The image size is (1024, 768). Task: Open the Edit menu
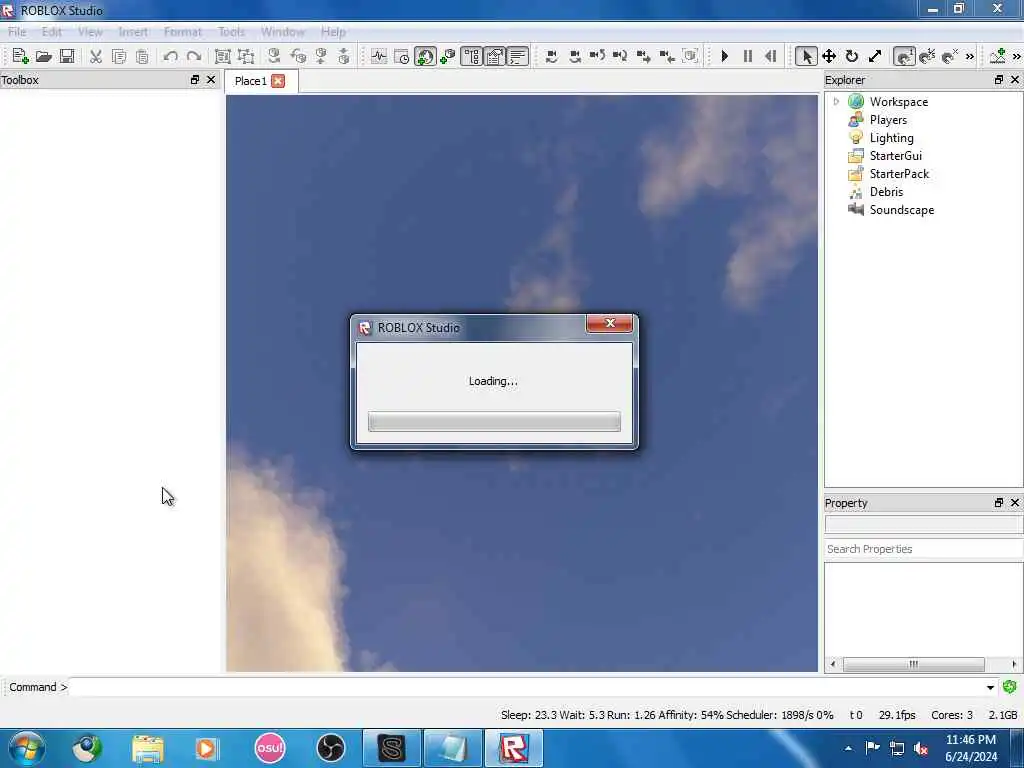point(52,31)
